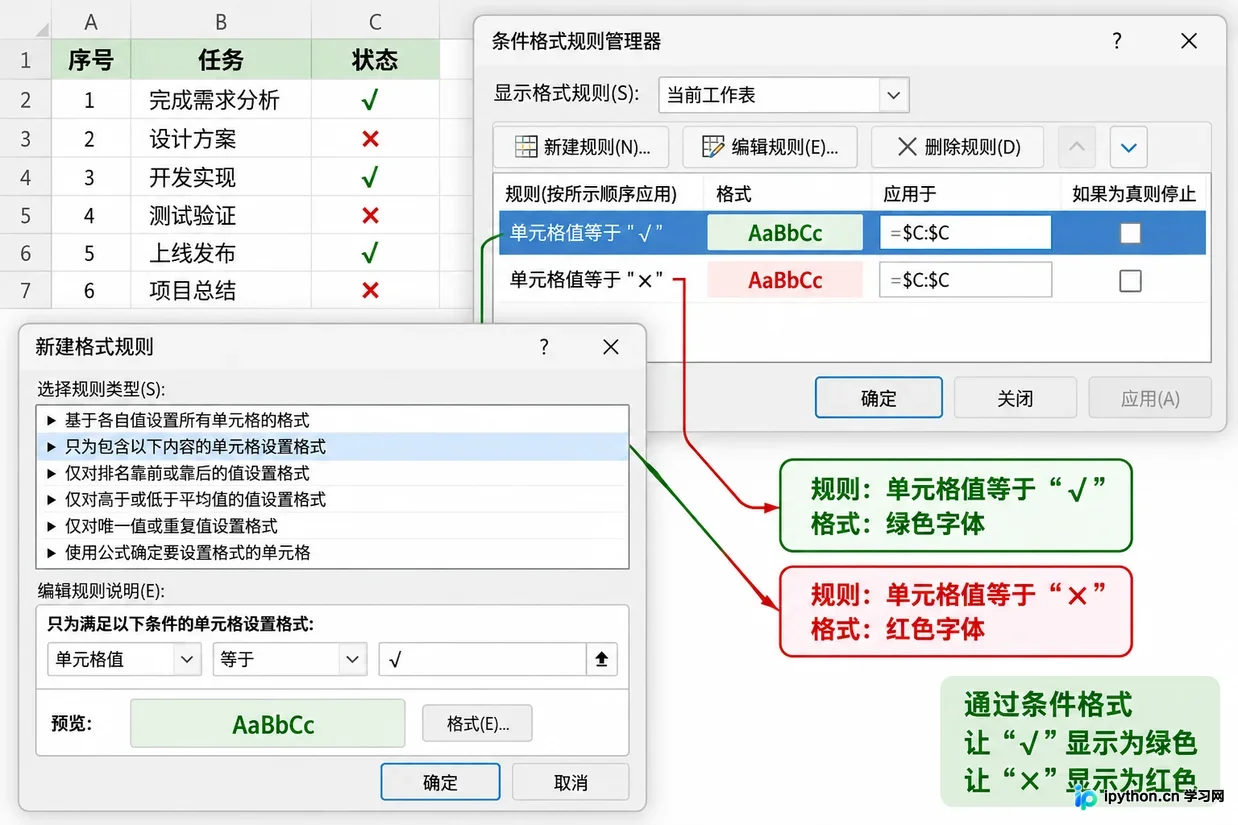Select rule type 仅对唯一值或重复值设置格式
1238x825 pixels.
pos(333,525)
